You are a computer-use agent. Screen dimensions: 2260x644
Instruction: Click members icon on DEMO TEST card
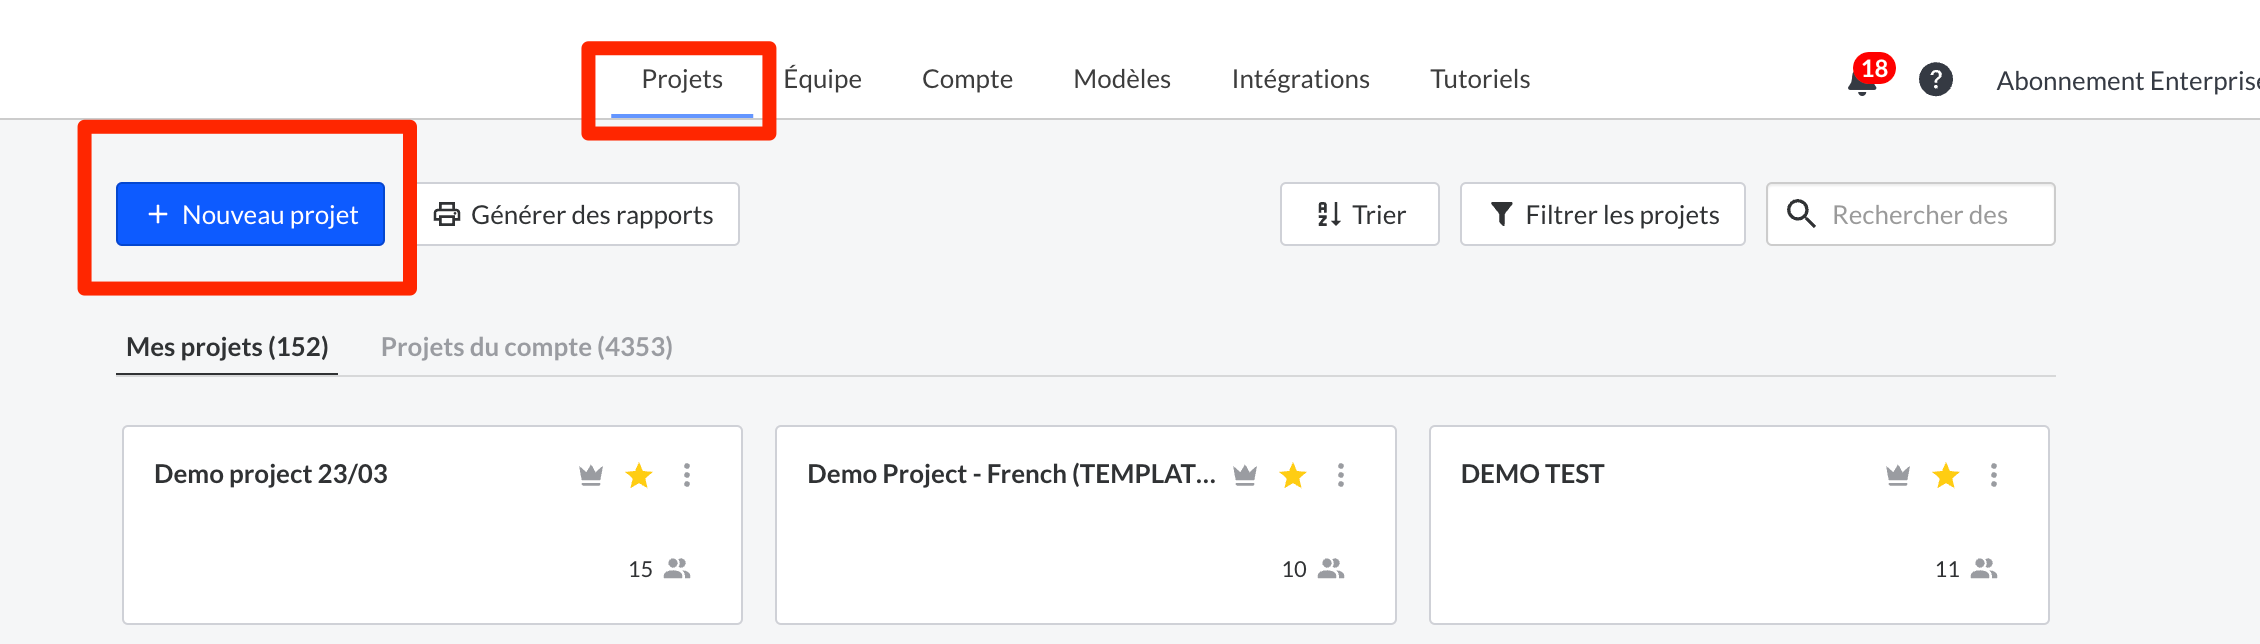click(1984, 569)
